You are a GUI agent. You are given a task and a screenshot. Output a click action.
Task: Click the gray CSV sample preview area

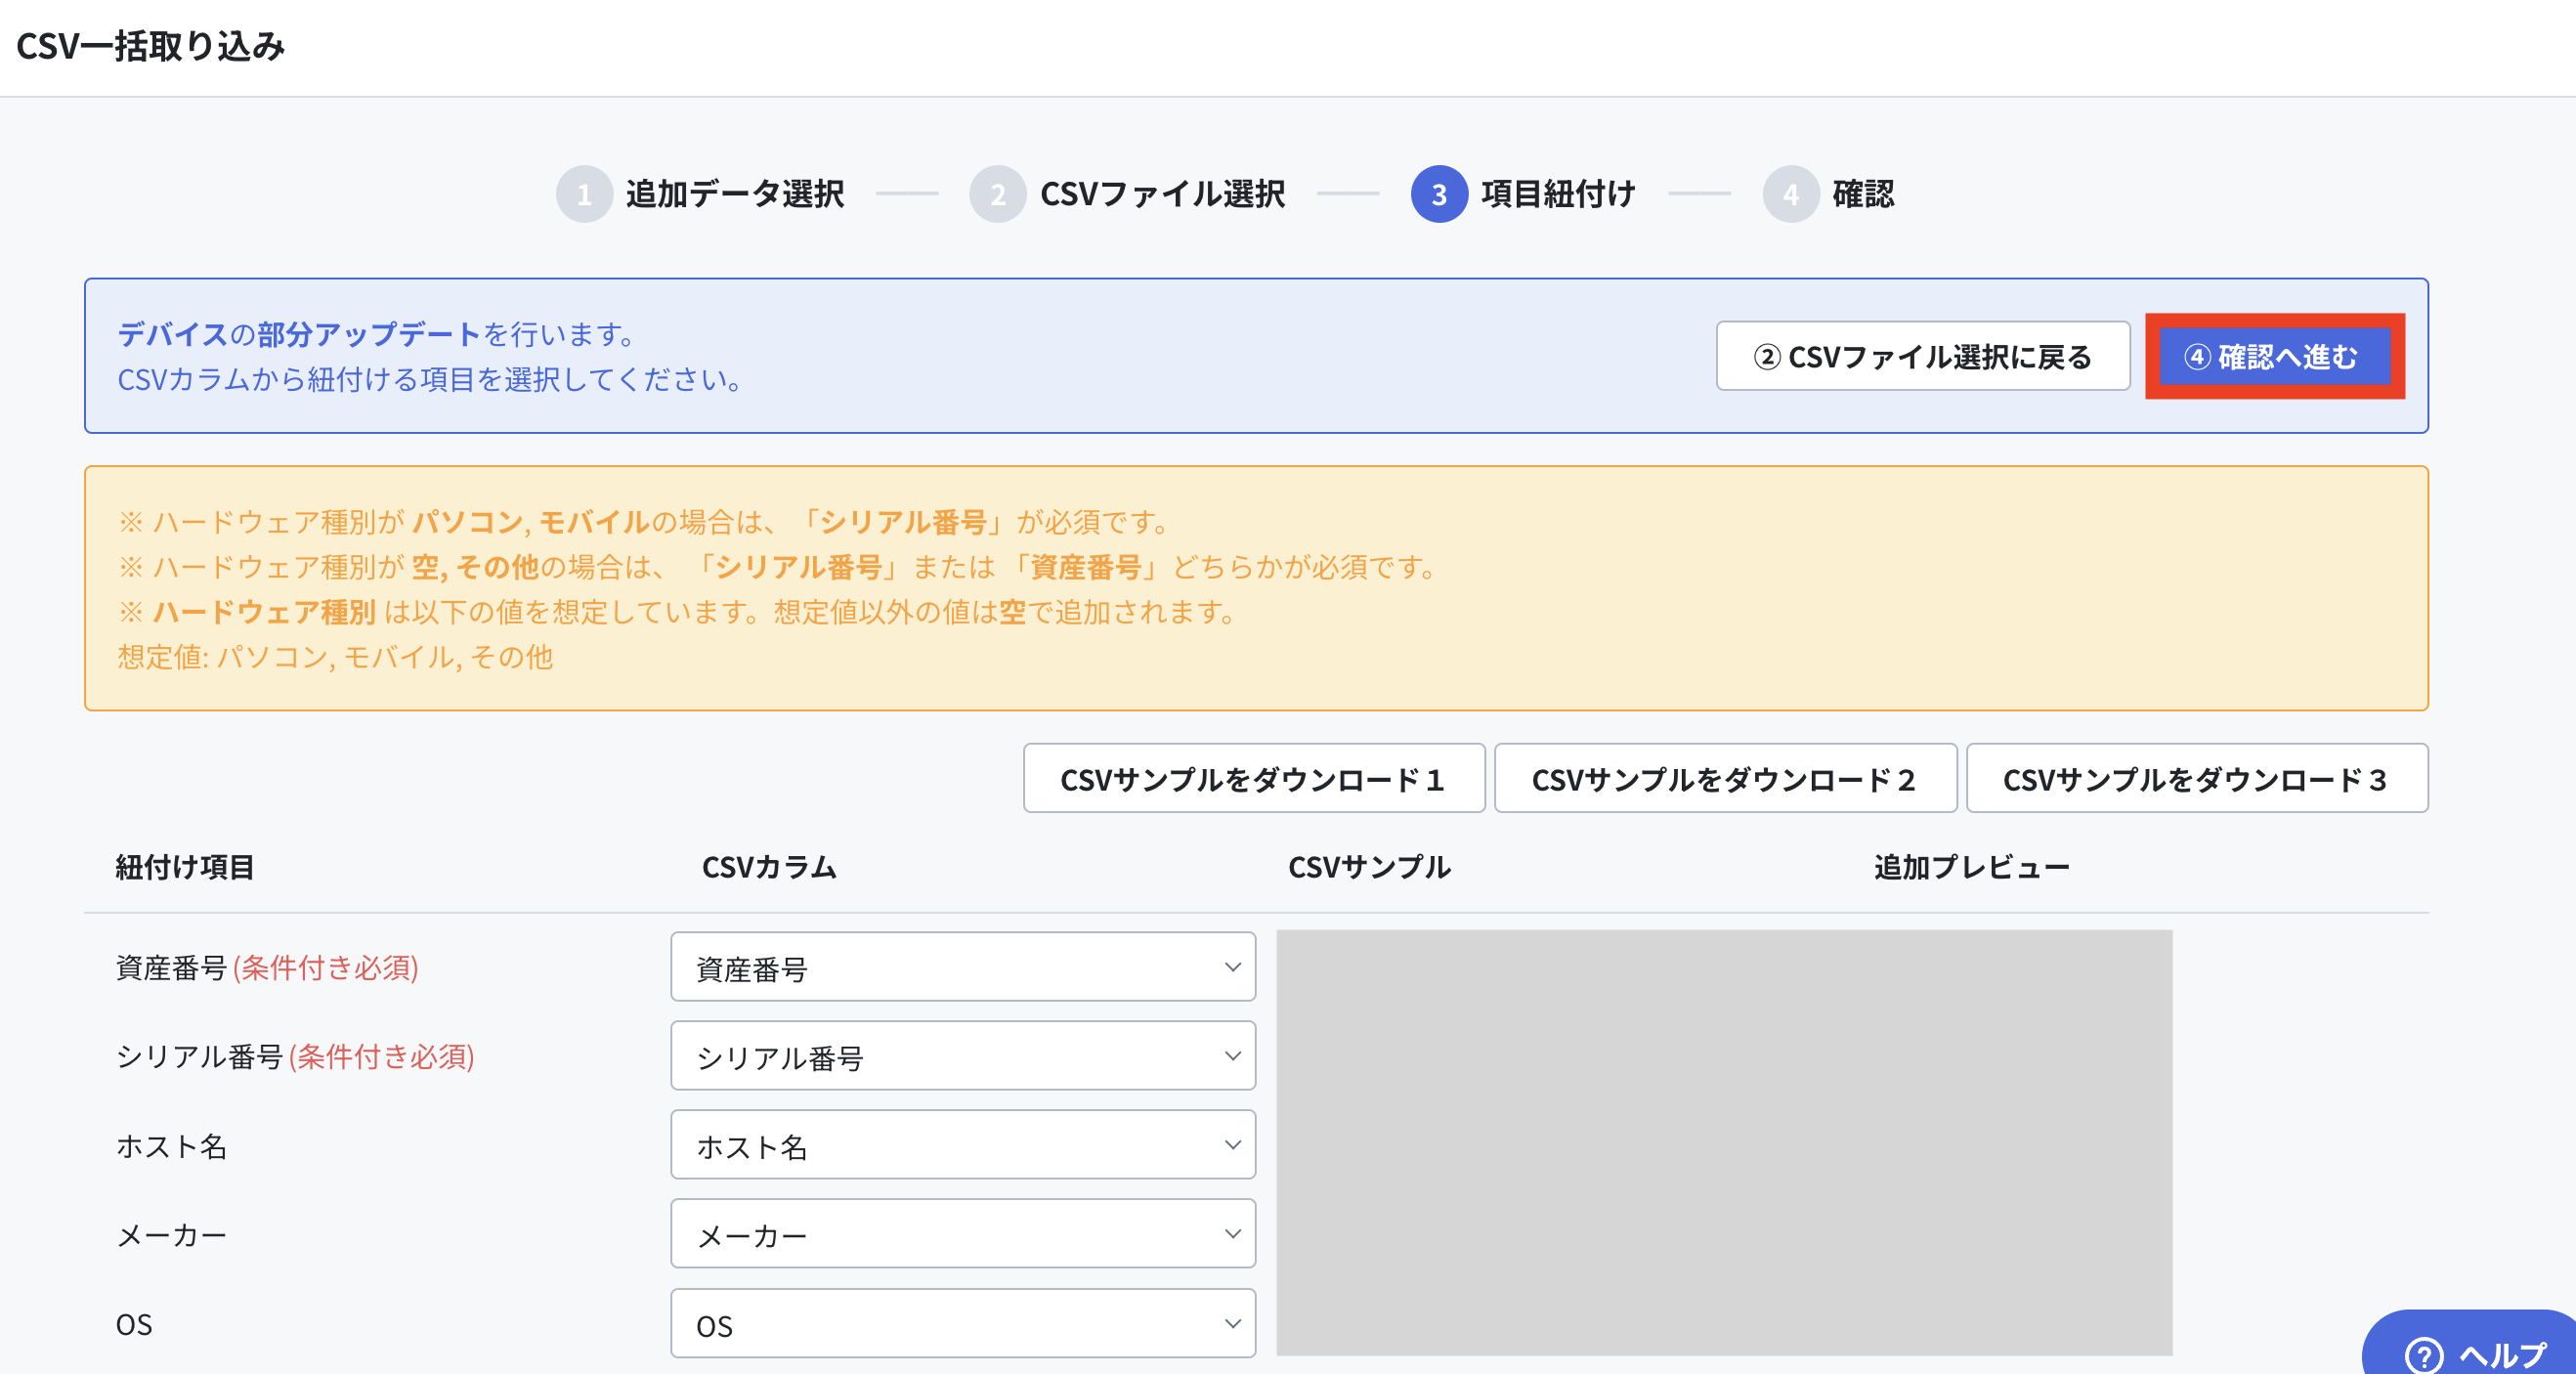click(x=1724, y=1143)
